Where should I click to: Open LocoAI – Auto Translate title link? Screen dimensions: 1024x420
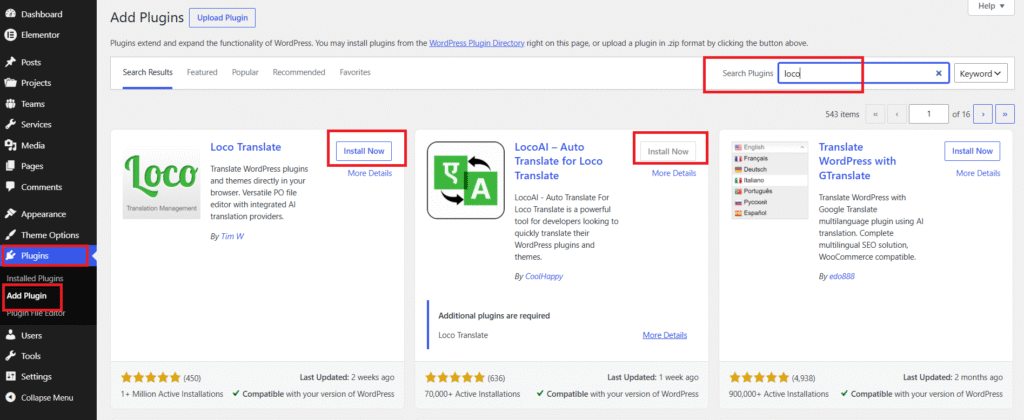point(559,161)
